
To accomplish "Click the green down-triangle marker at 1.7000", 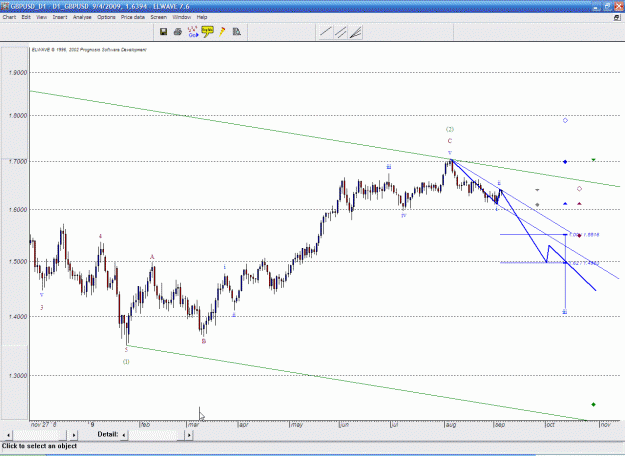I will coord(594,160).
